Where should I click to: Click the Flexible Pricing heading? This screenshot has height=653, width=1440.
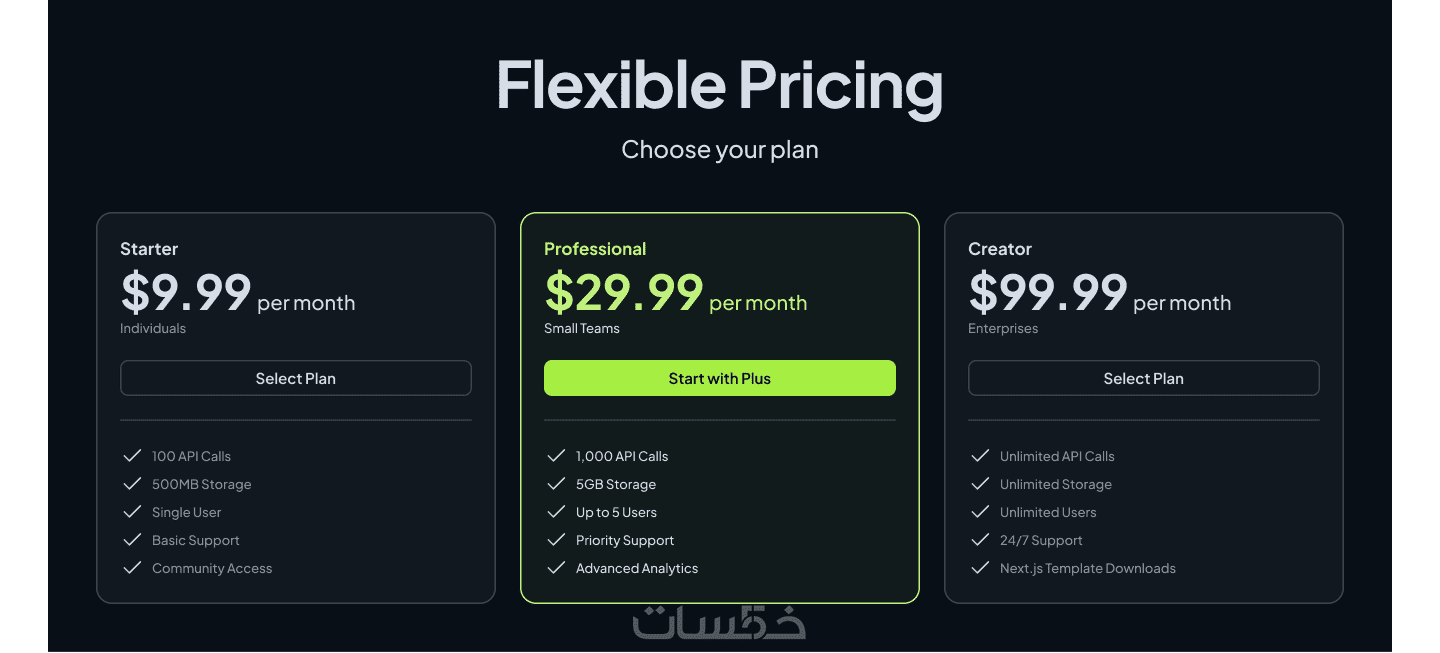point(719,85)
